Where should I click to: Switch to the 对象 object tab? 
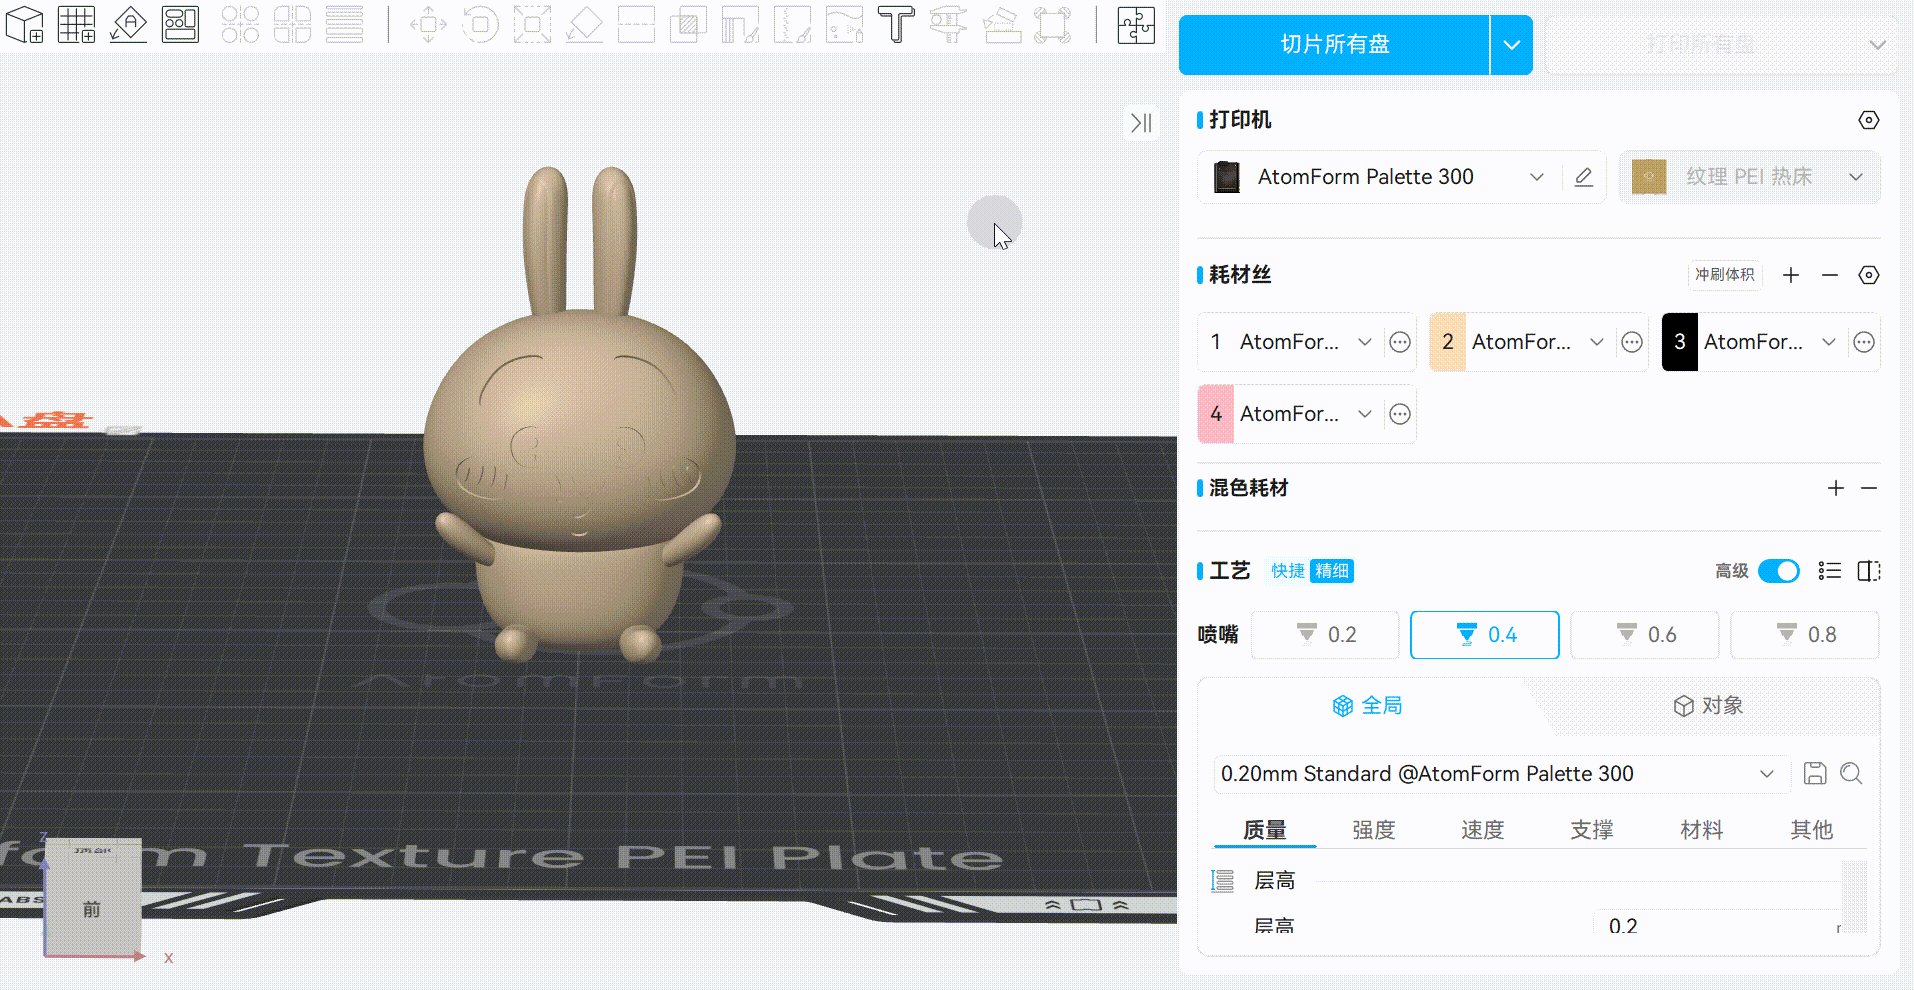tap(1708, 706)
